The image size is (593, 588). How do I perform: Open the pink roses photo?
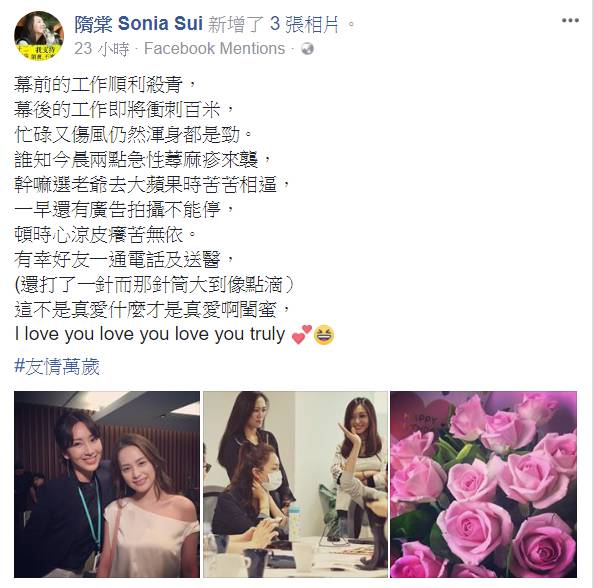coord(484,484)
